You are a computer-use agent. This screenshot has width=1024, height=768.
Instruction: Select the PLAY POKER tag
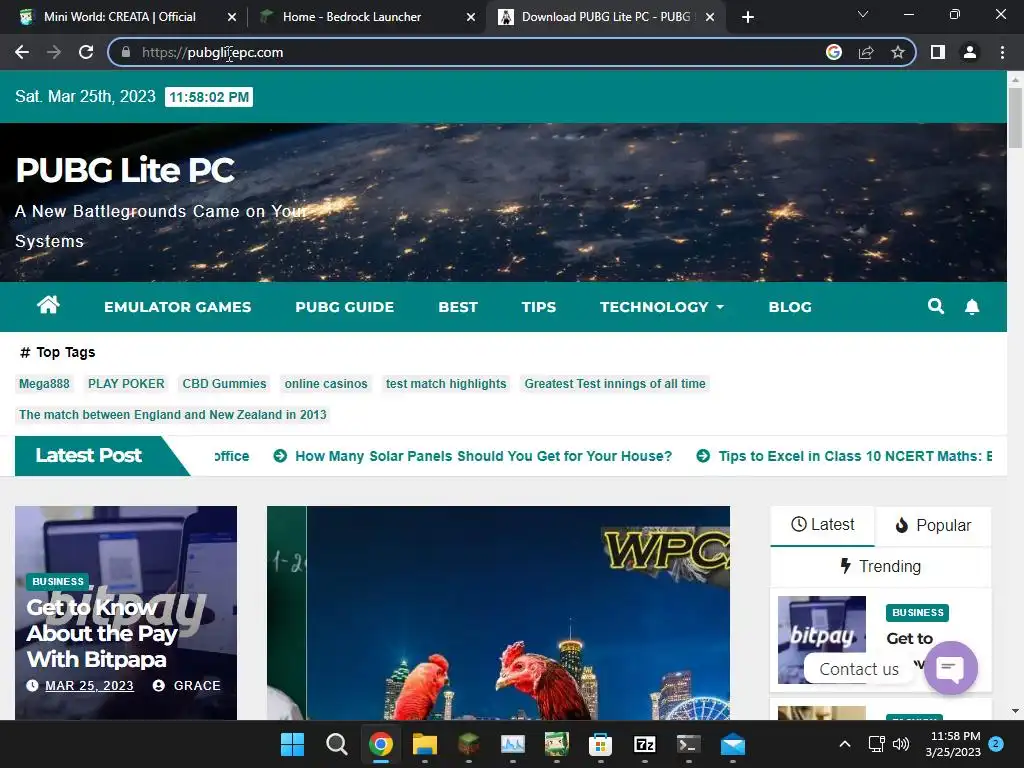126,384
